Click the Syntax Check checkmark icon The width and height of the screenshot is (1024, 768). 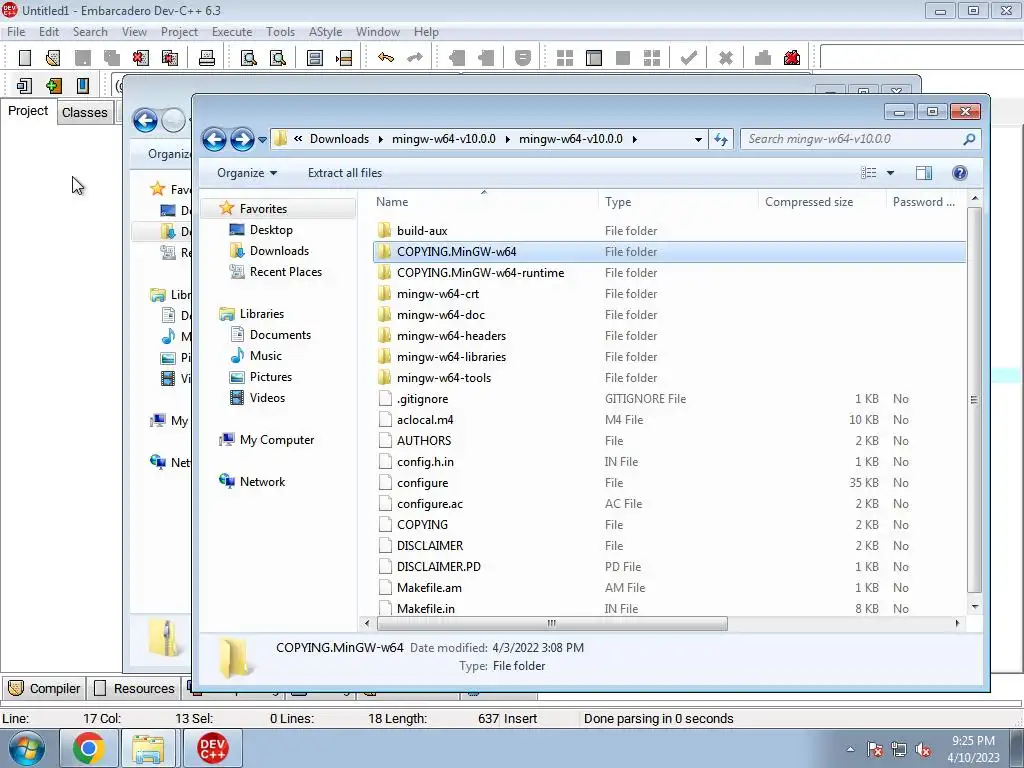[x=688, y=58]
